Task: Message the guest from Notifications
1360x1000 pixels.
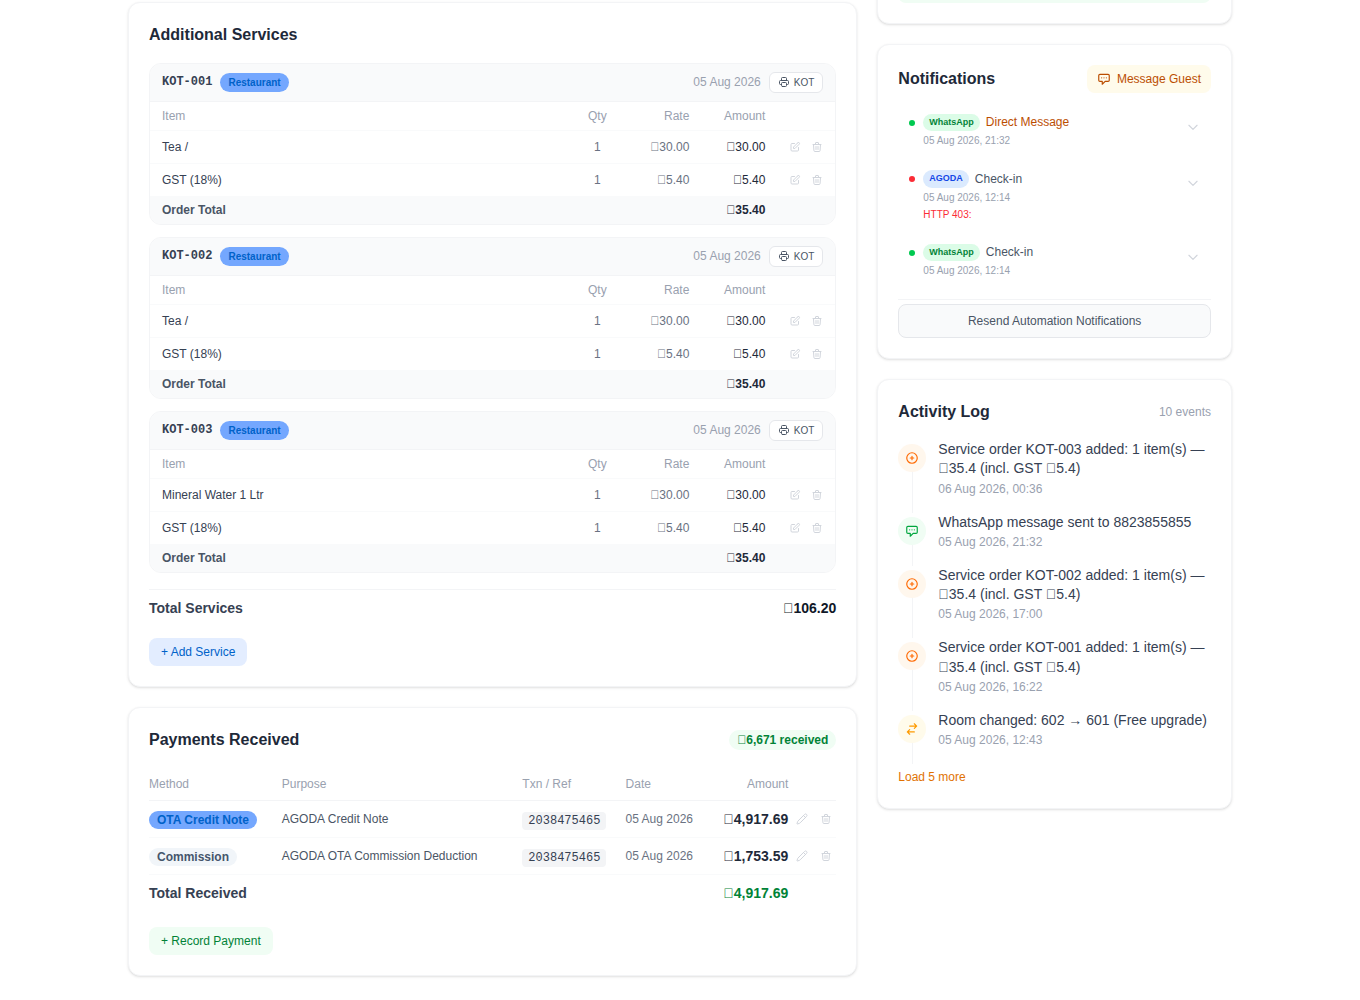Action: 1149,79
